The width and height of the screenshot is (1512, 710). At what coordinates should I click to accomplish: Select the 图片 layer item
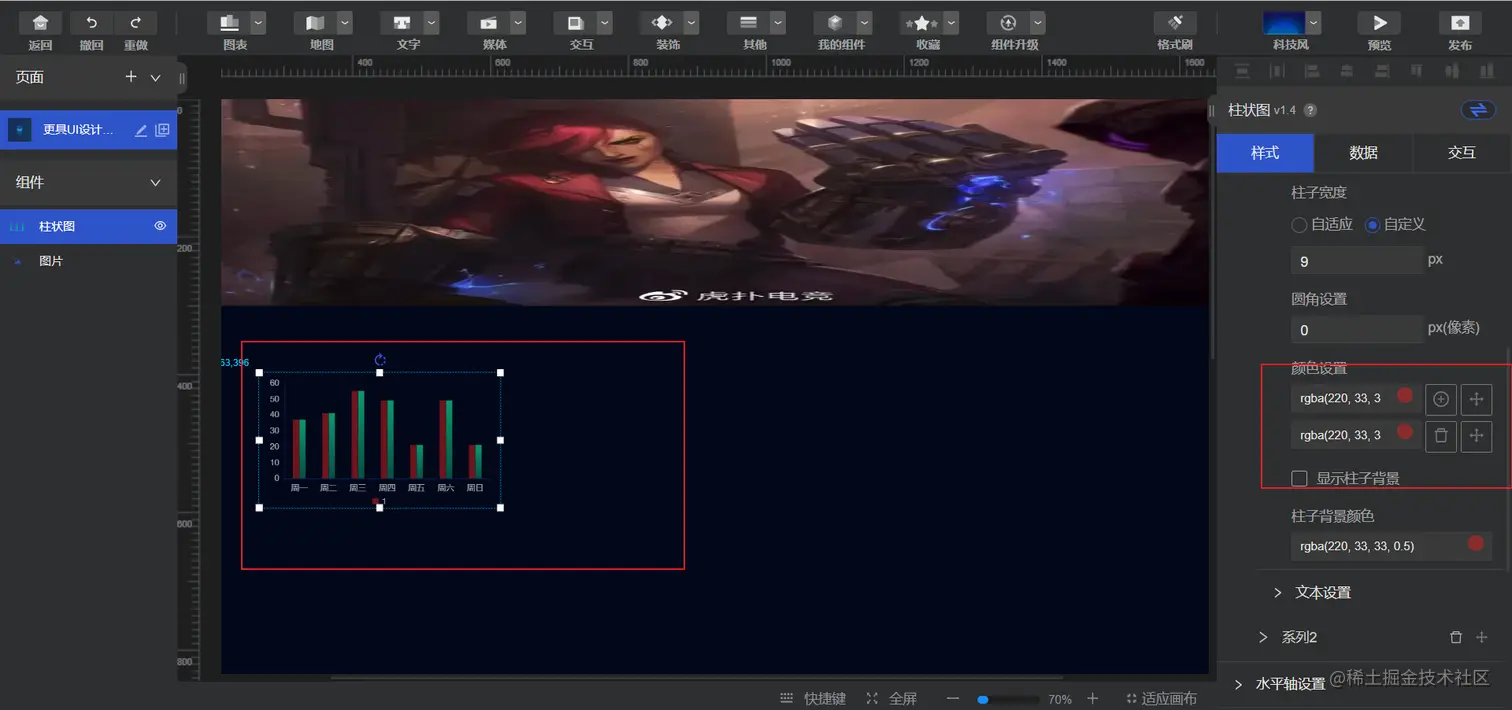[88, 261]
